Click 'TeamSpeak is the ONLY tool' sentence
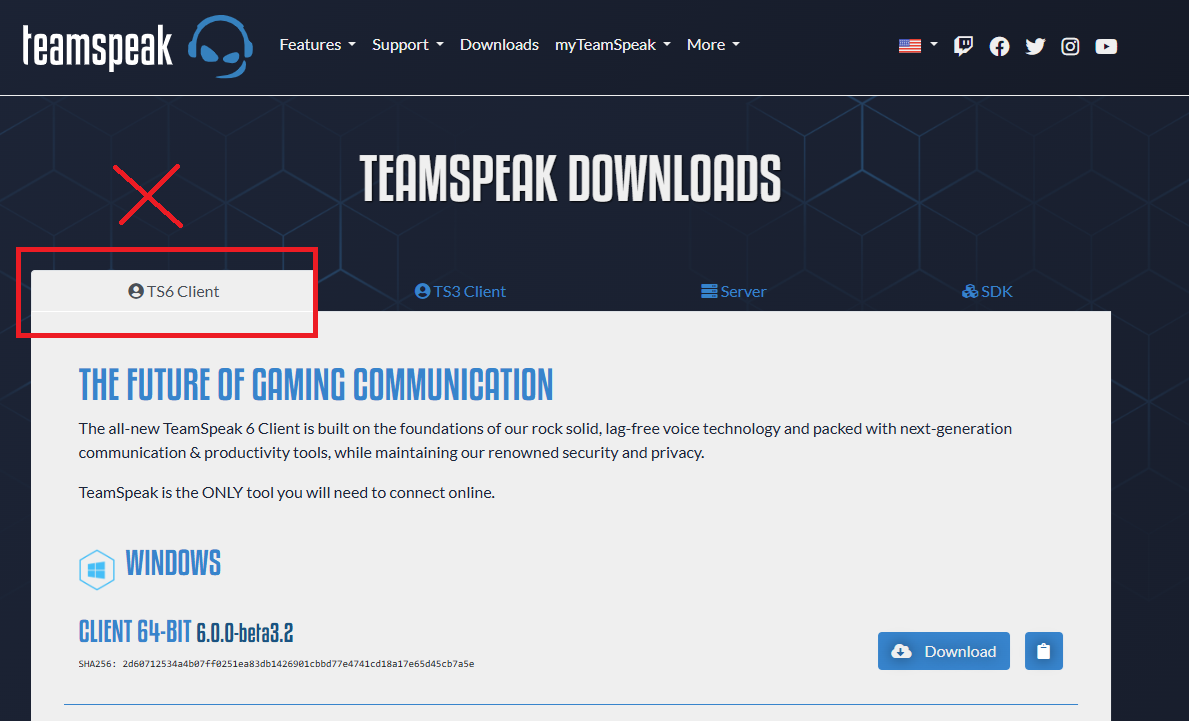This screenshot has width=1189, height=721. point(287,493)
